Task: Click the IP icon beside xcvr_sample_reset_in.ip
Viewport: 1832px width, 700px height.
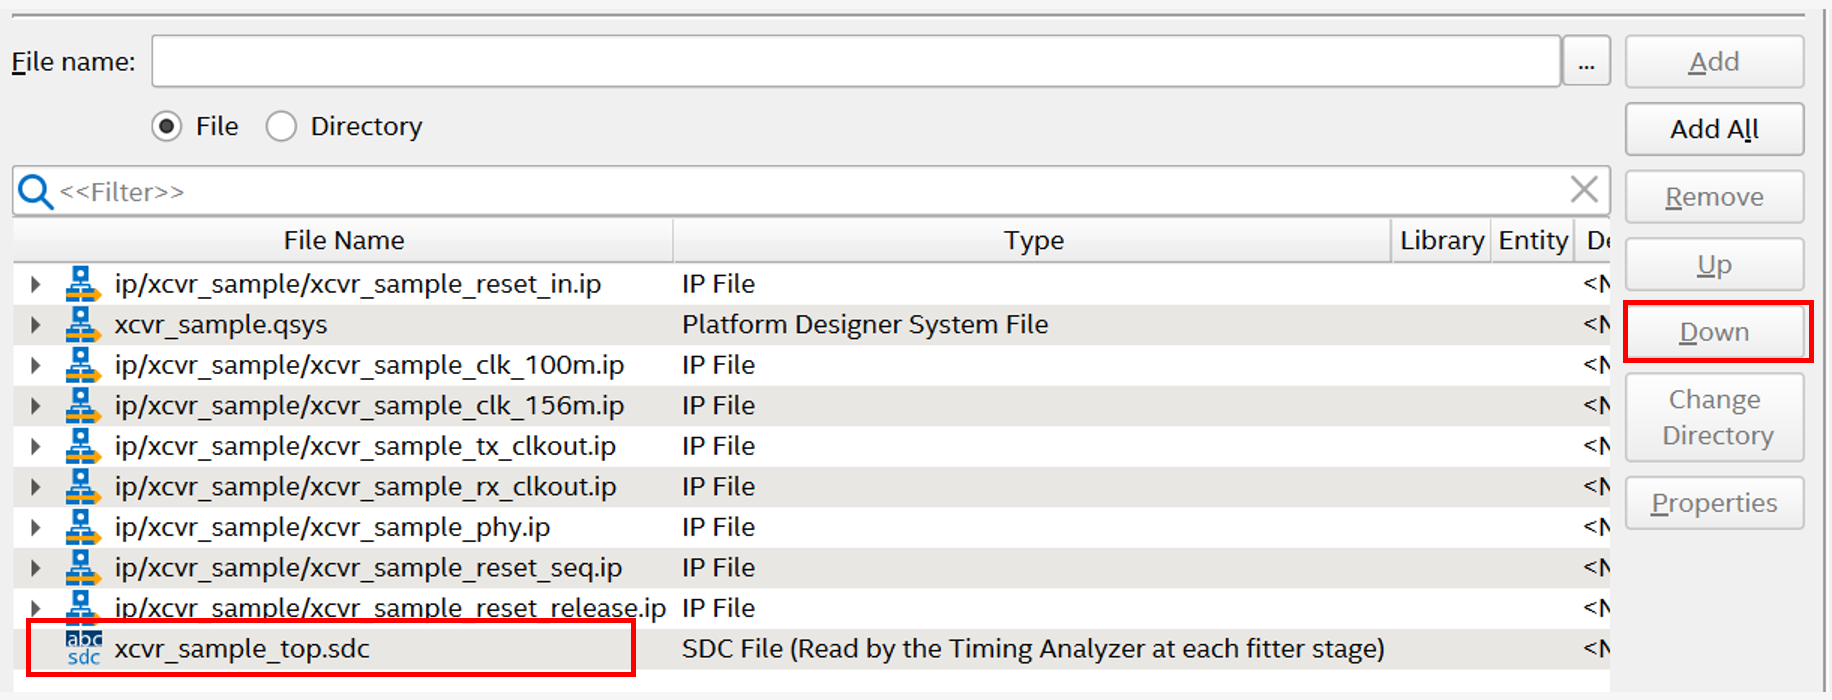Action: click(82, 284)
